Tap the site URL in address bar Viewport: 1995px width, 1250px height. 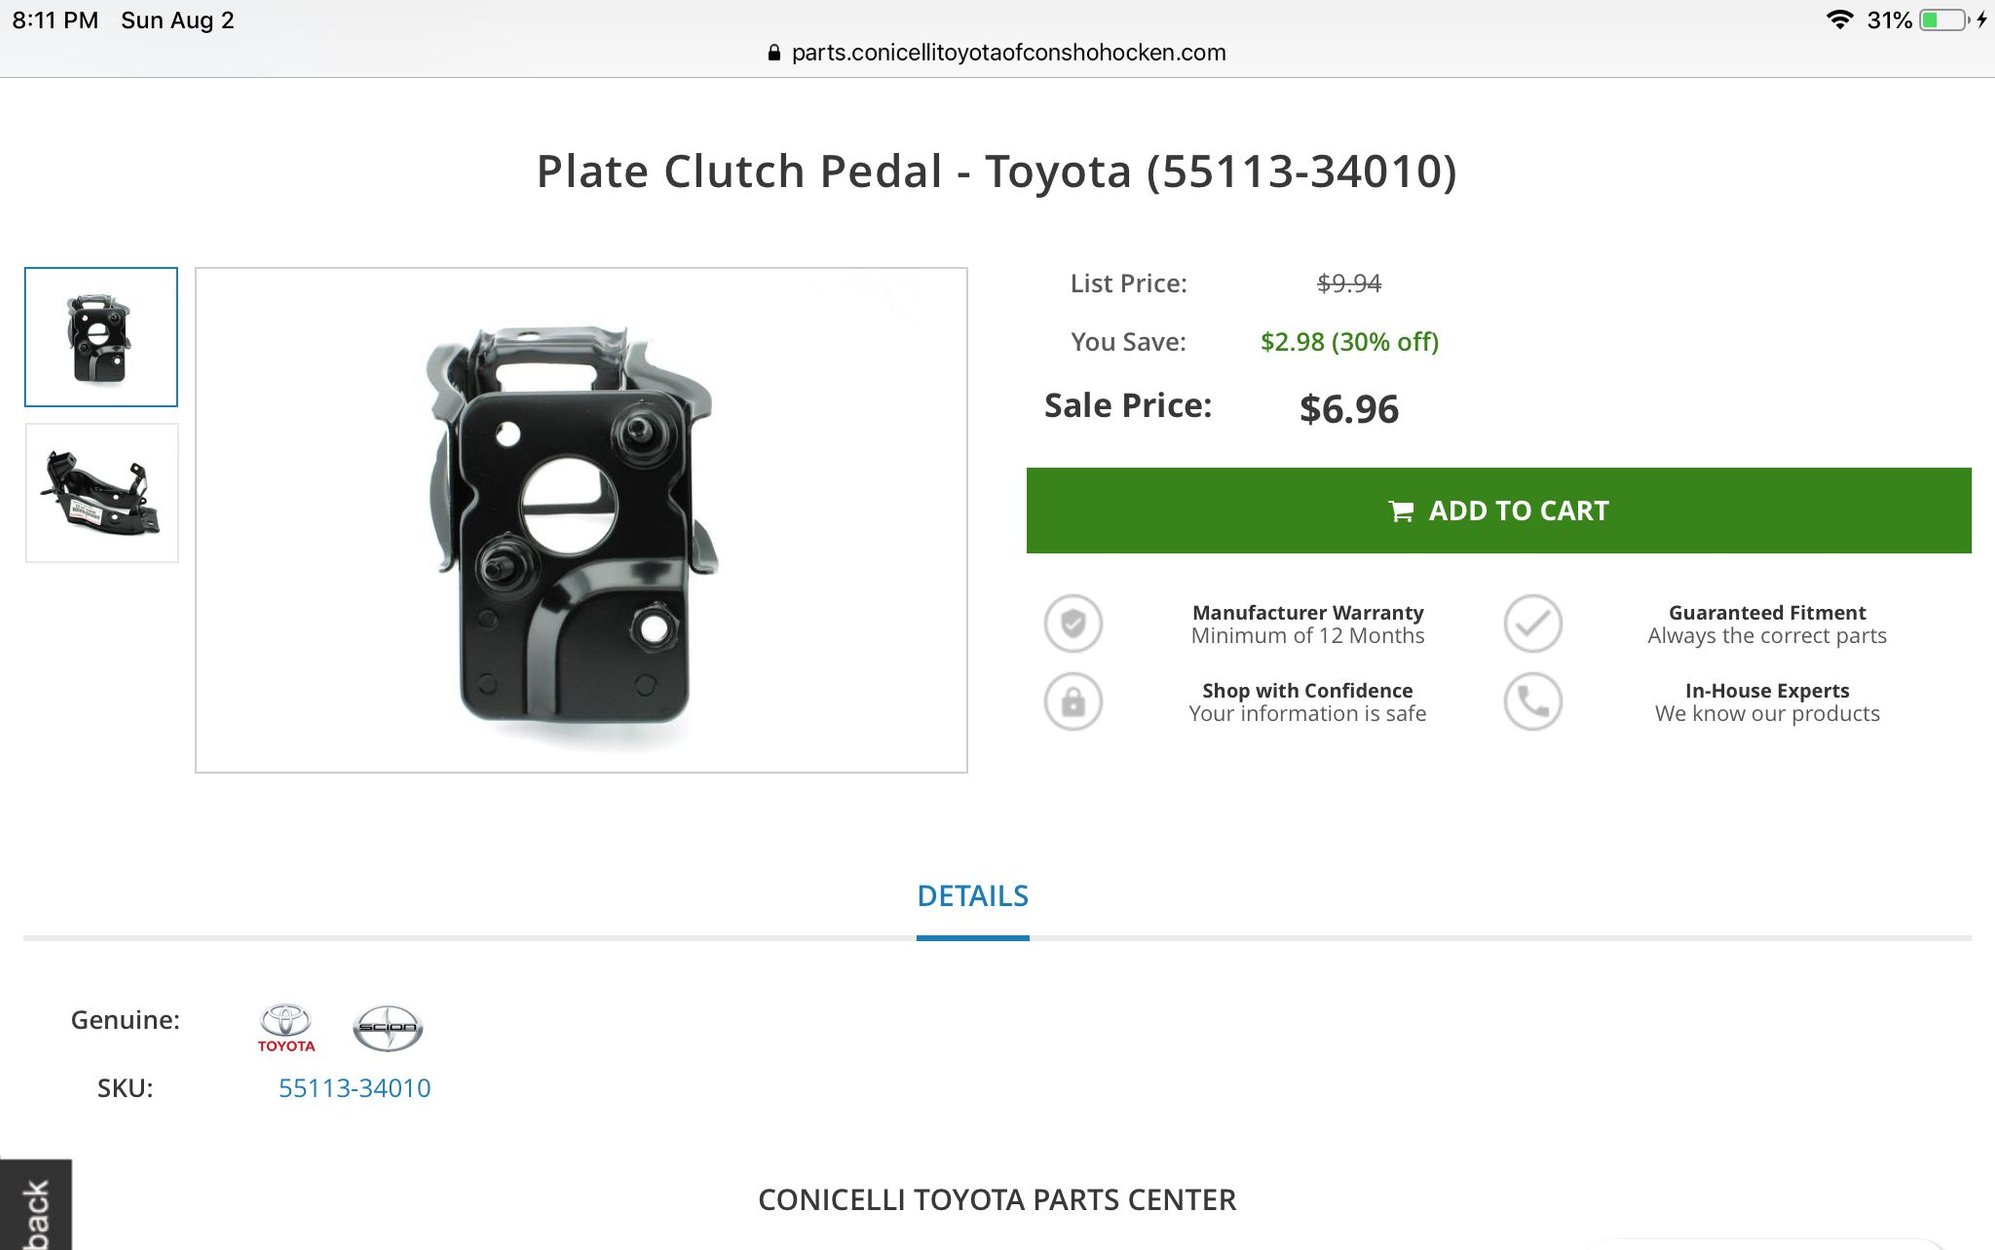(1008, 53)
